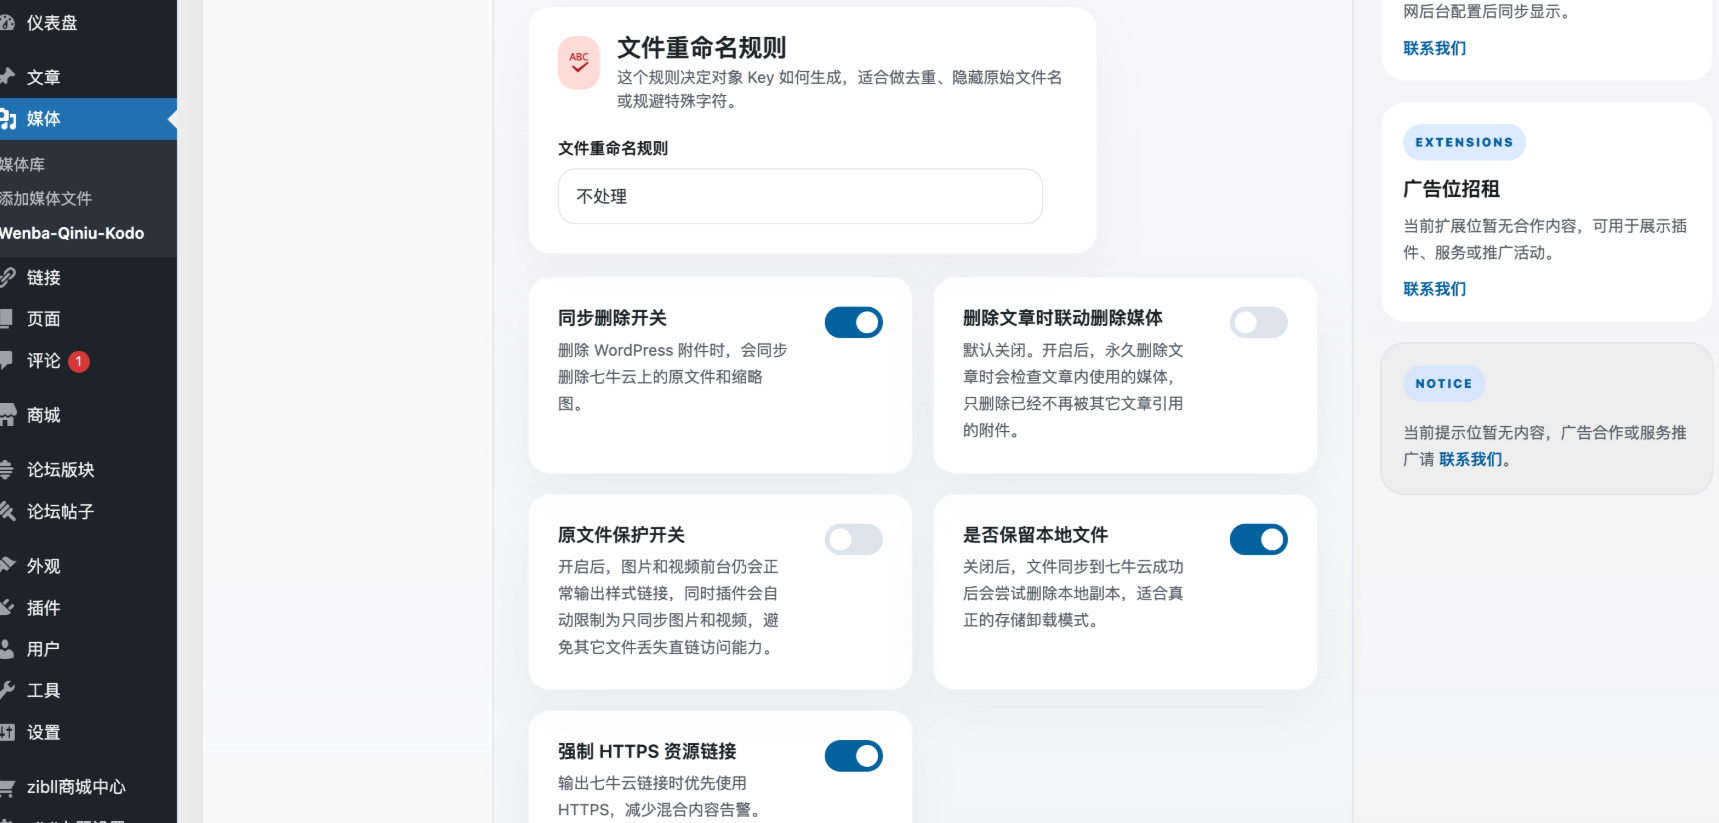Go to 媒体库 in the sidebar
Screen dimensions: 1719x823
click(x=22, y=163)
